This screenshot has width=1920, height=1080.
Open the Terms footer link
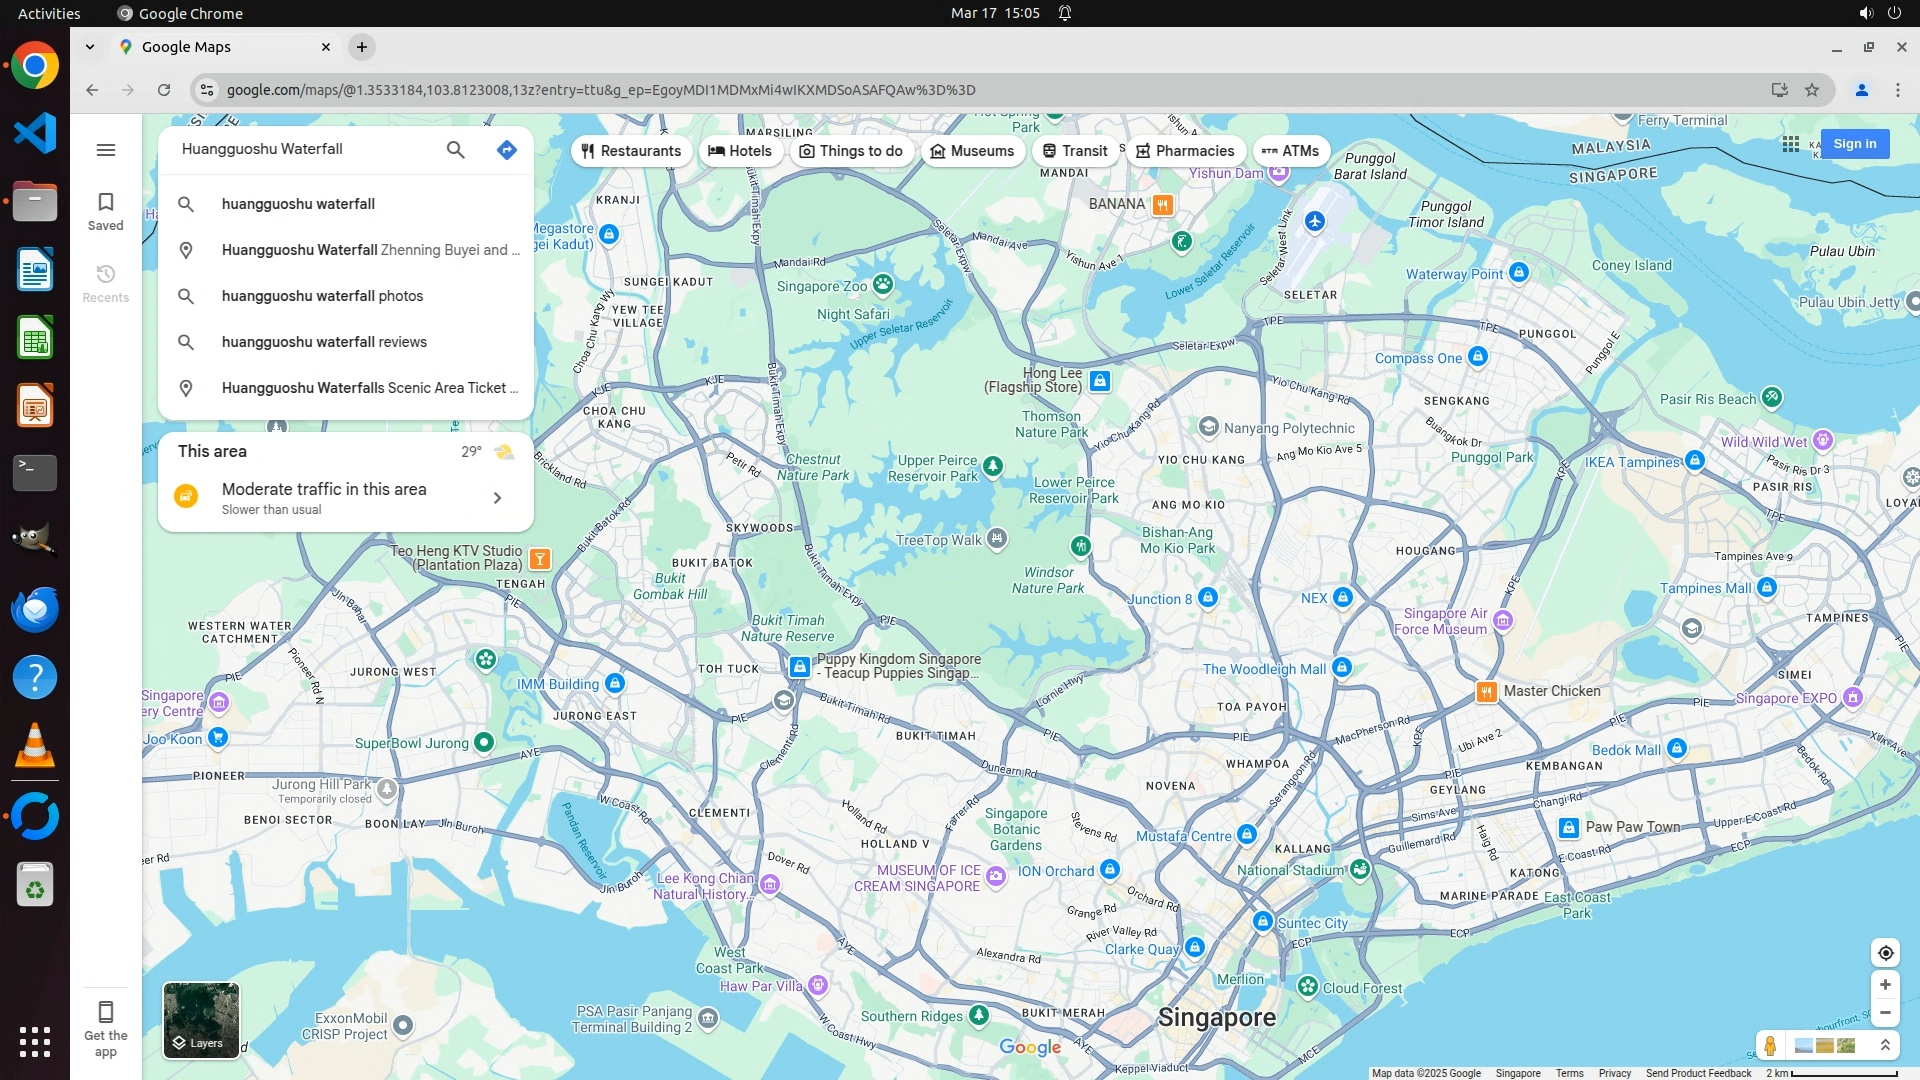1568,1073
